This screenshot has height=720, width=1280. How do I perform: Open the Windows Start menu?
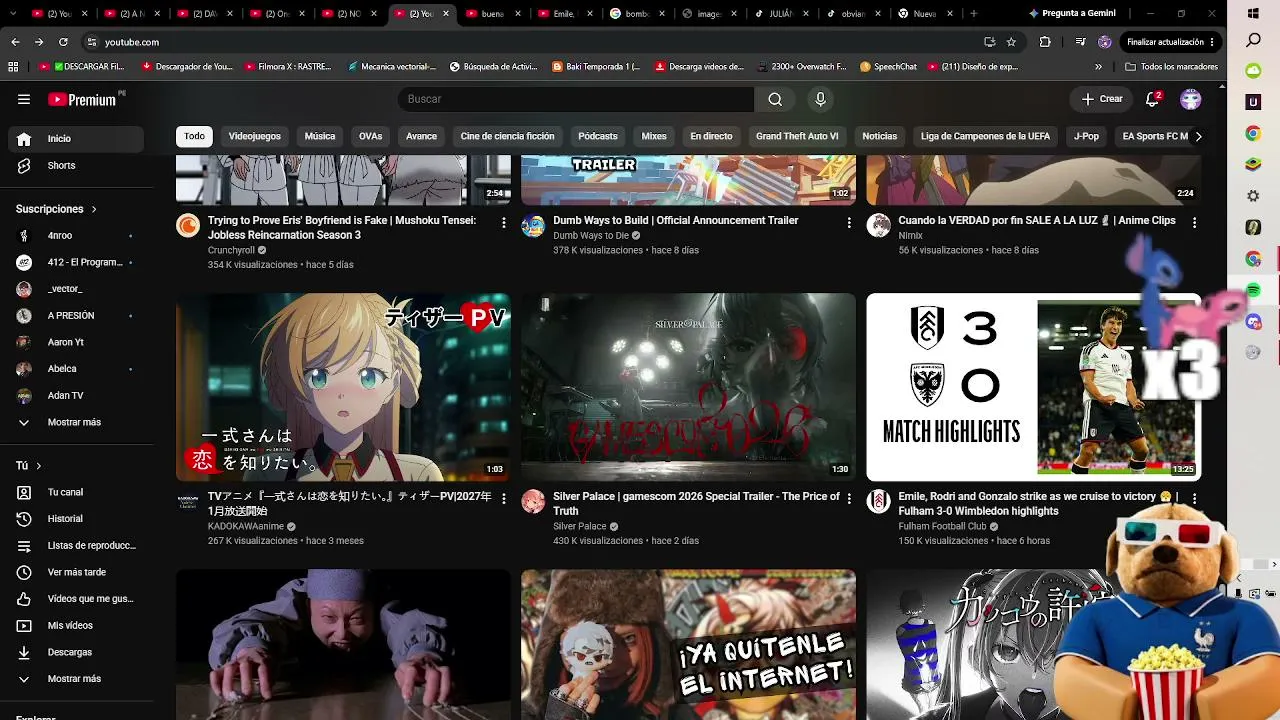point(1253,14)
